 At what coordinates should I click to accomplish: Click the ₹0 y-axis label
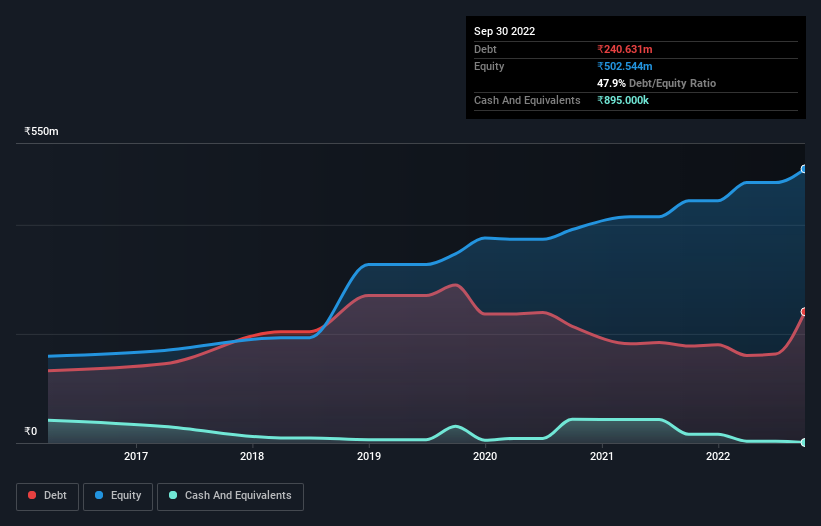(31, 431)
